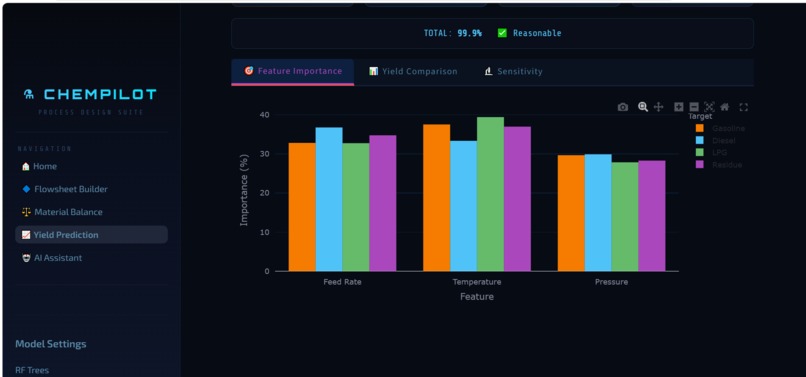Click the 'Pressure' axis label
Screen dimensions: 806x377
point(611,282)
